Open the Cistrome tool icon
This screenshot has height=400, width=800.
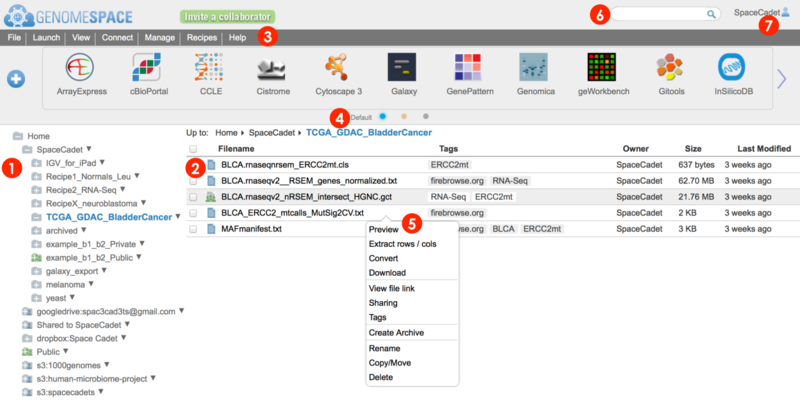click(273, 70)
